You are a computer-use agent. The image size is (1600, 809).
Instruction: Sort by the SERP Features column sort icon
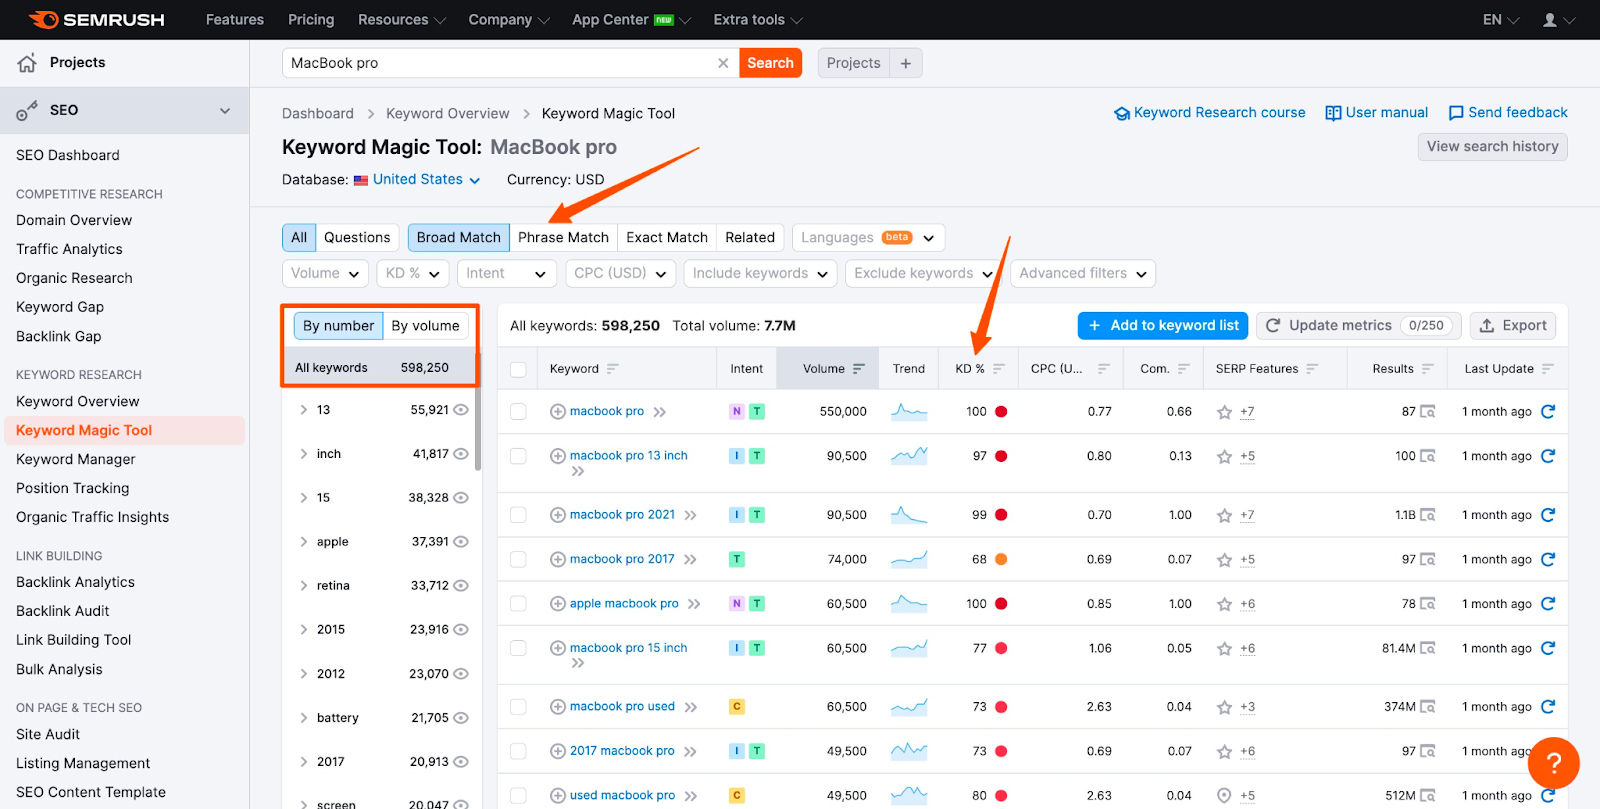[x=1312, y=369]
